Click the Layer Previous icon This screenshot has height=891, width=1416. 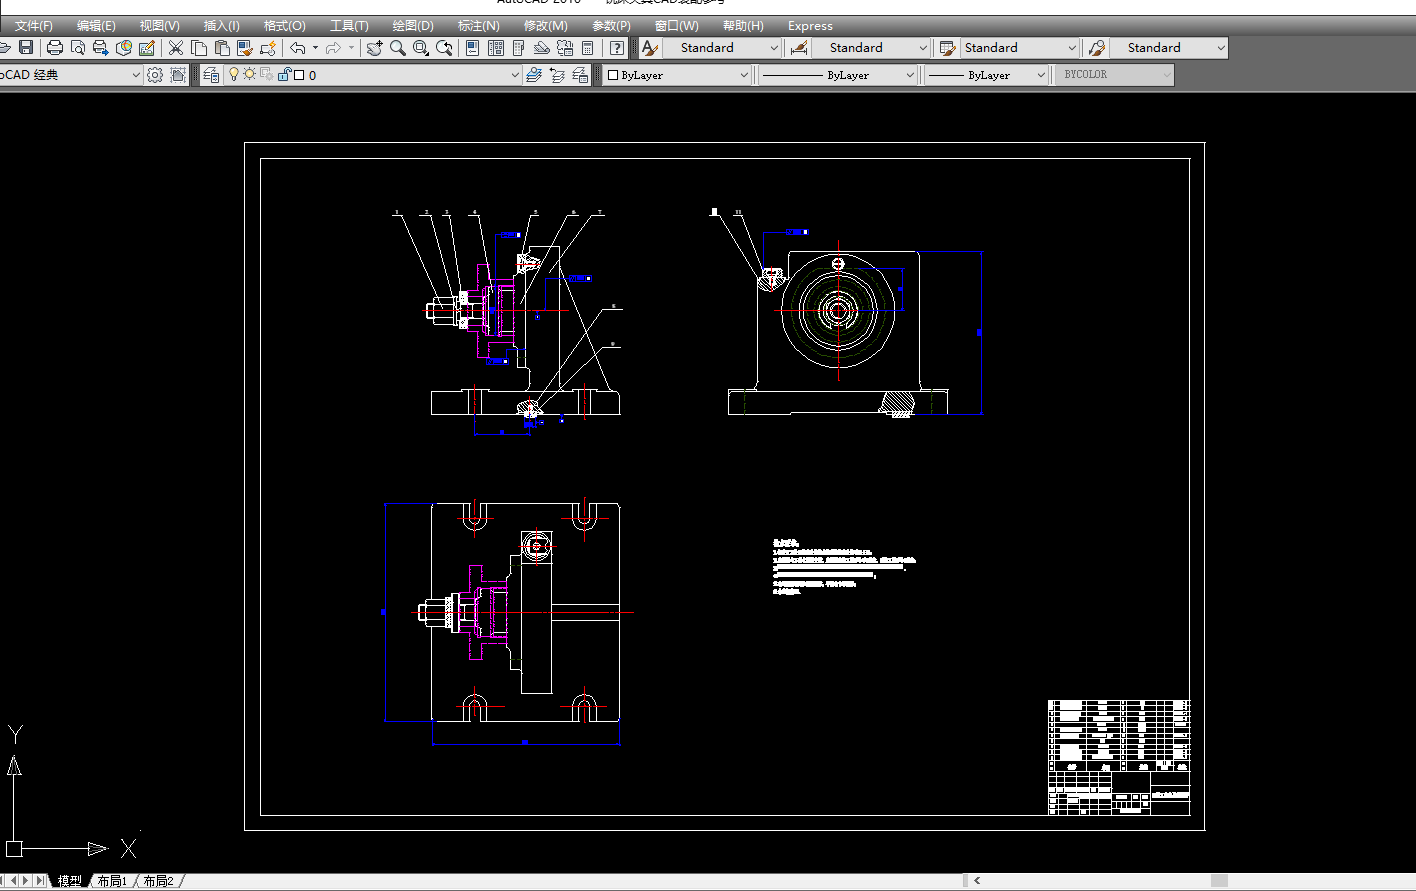(557, 75)
